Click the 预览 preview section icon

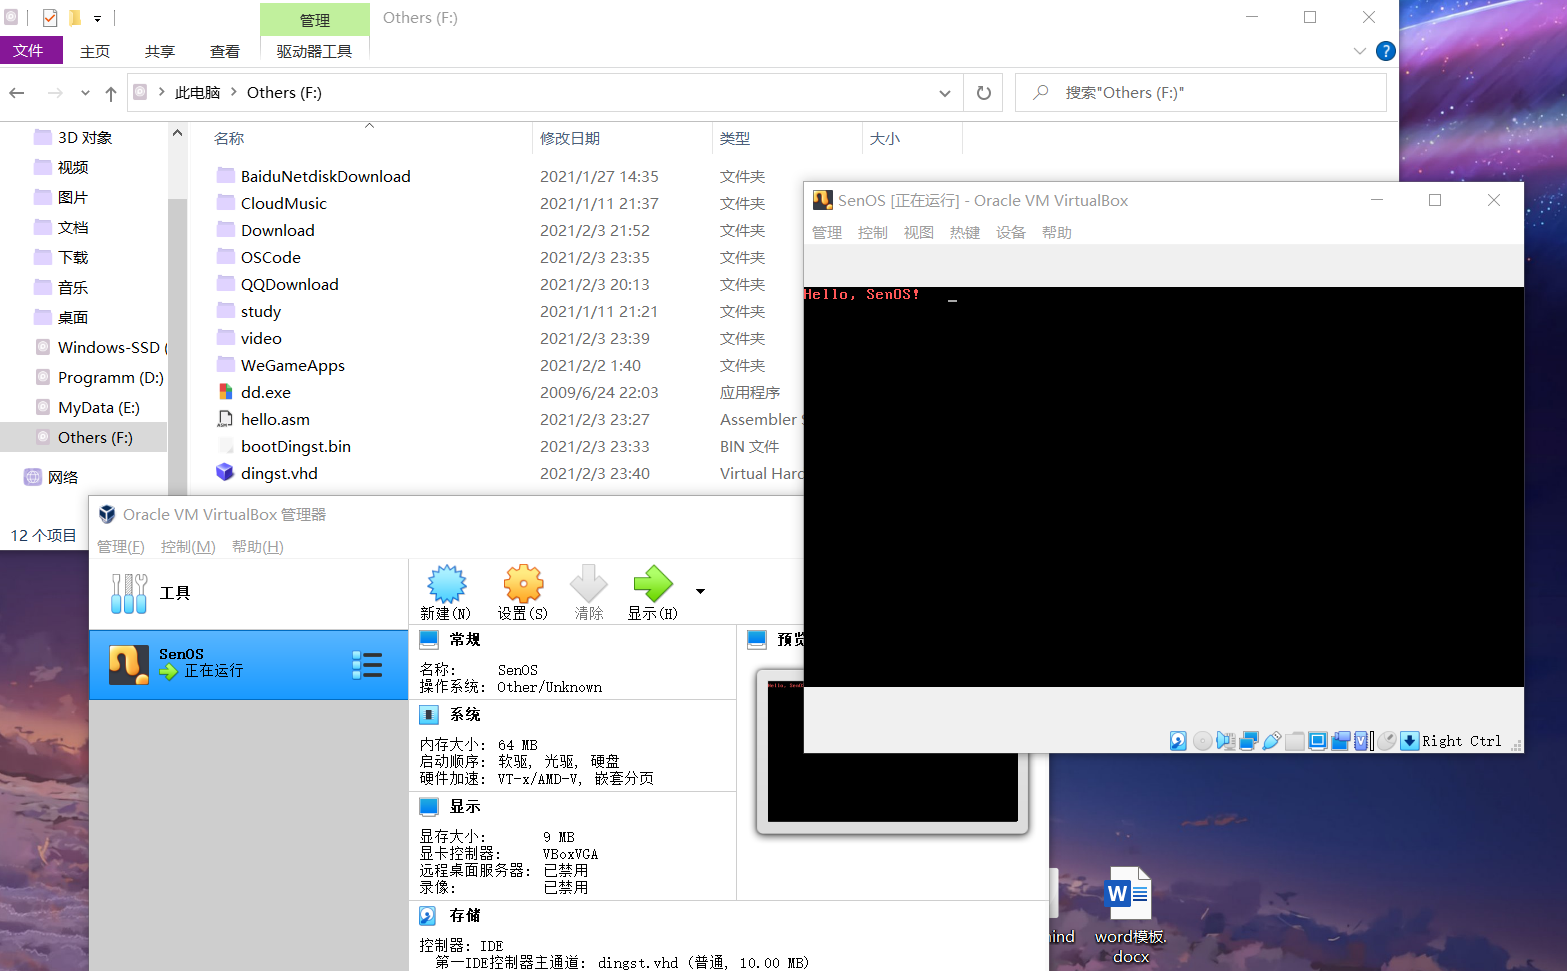tap(757, 639)
